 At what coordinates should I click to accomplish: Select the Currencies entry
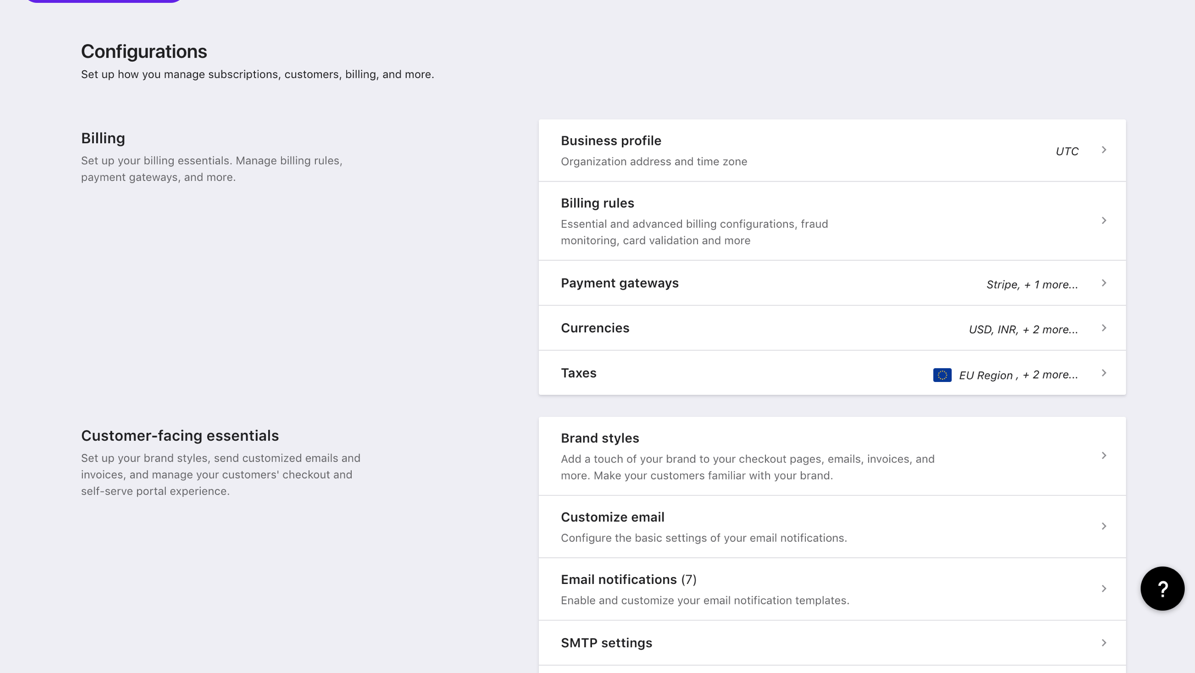[595, 328]
